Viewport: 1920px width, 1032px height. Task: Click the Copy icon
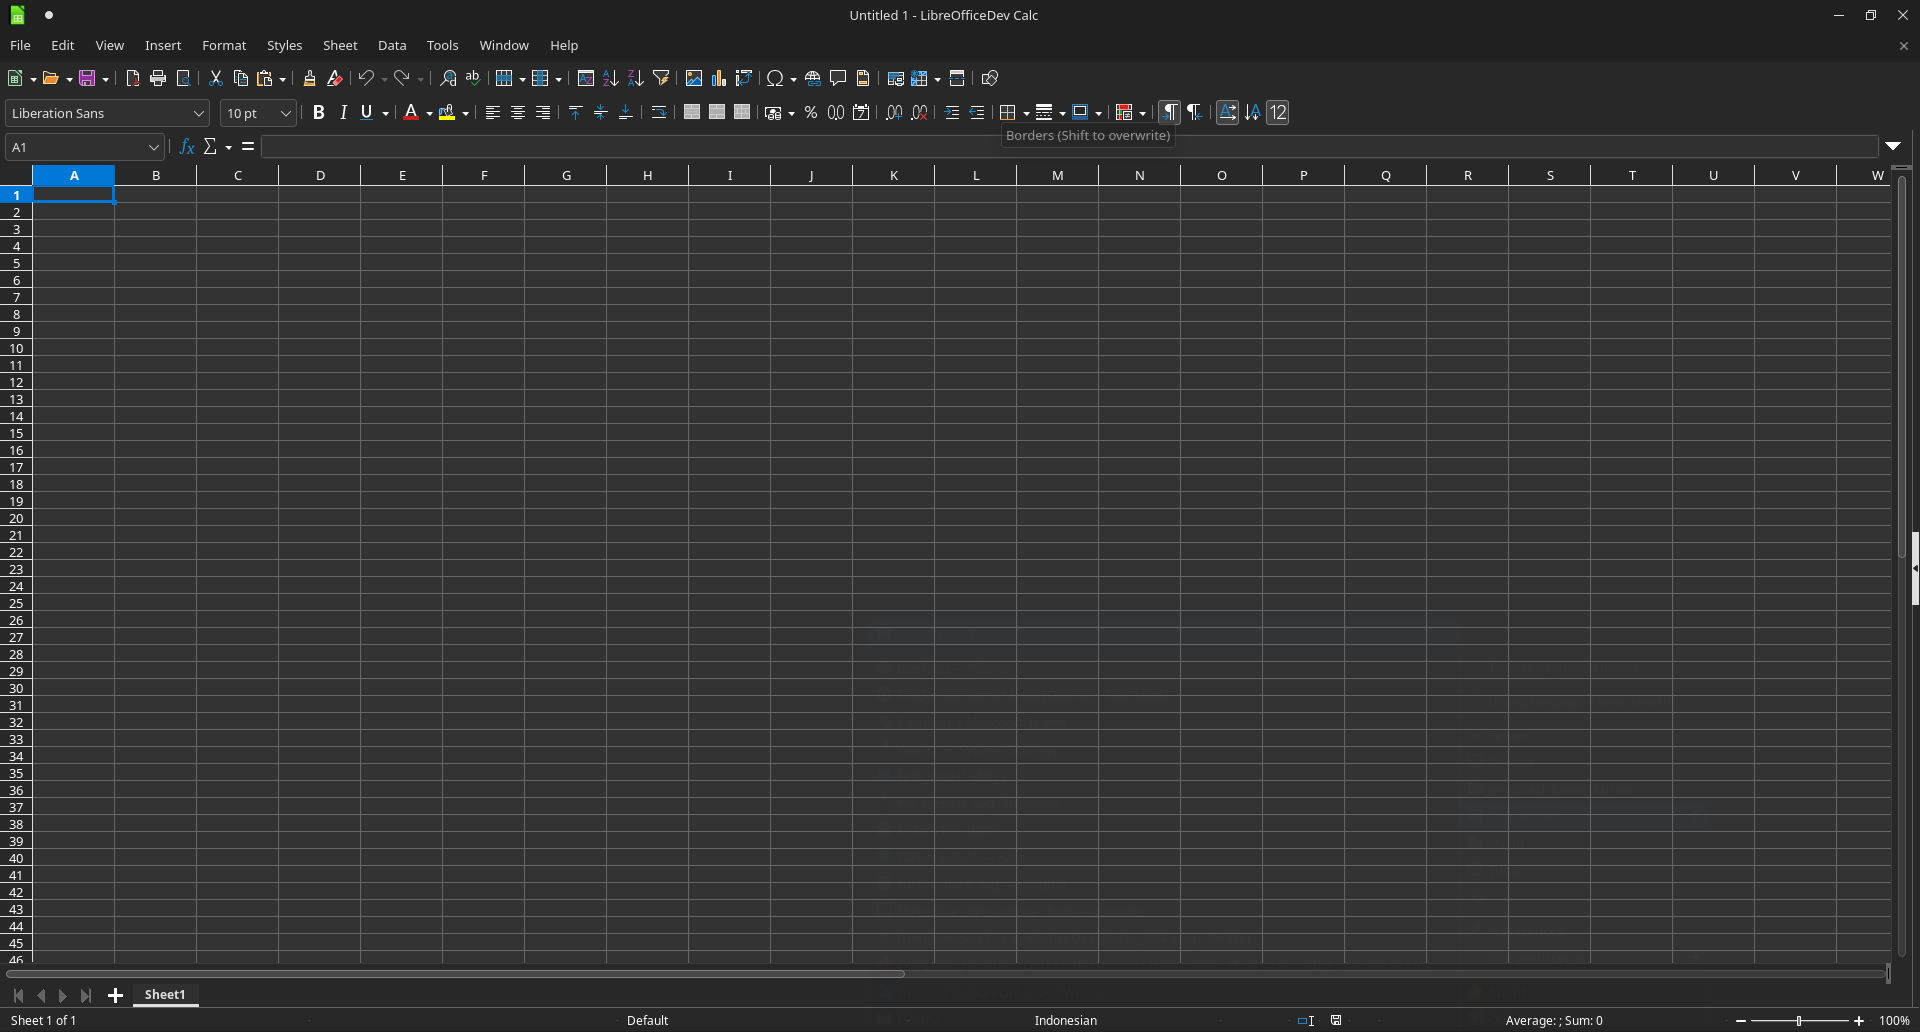pos(240,78)
